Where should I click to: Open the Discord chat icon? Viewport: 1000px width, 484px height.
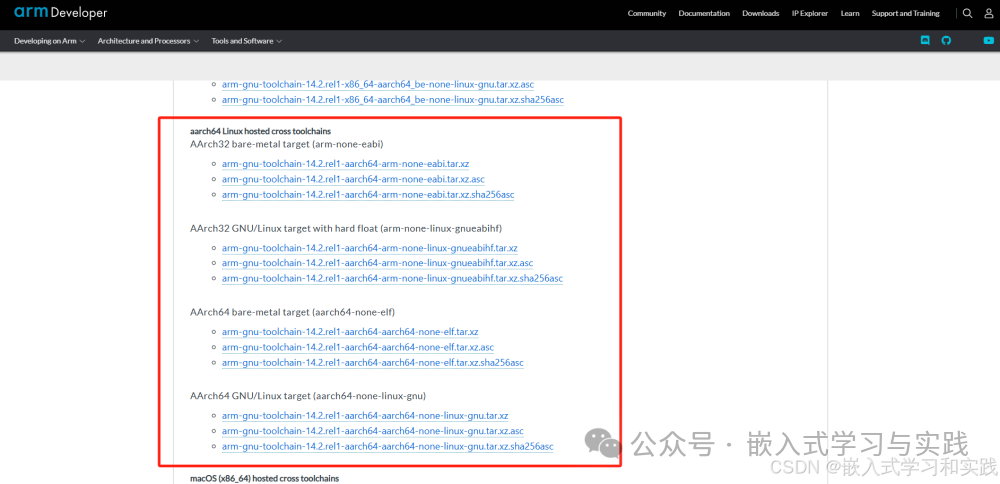click(925, 41)
